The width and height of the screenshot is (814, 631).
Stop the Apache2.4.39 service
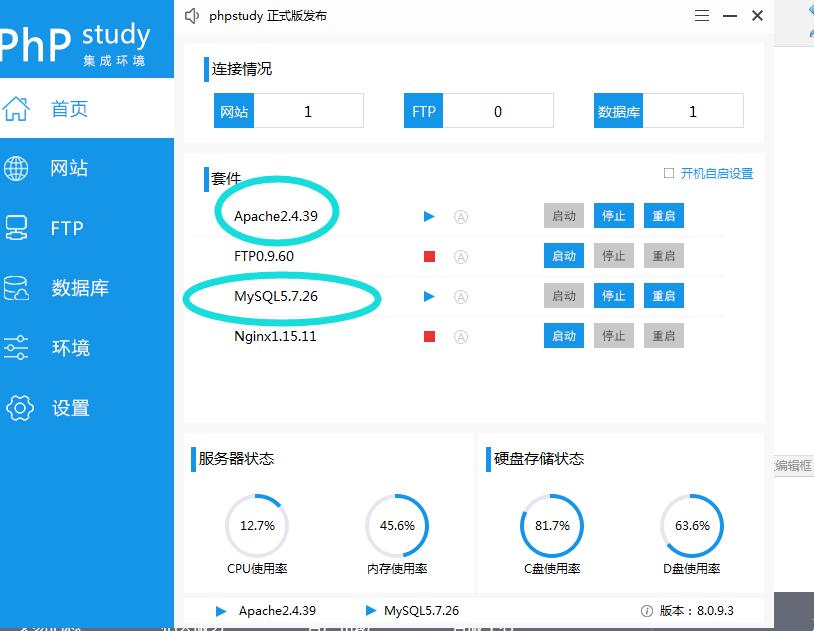pos(614,216)
